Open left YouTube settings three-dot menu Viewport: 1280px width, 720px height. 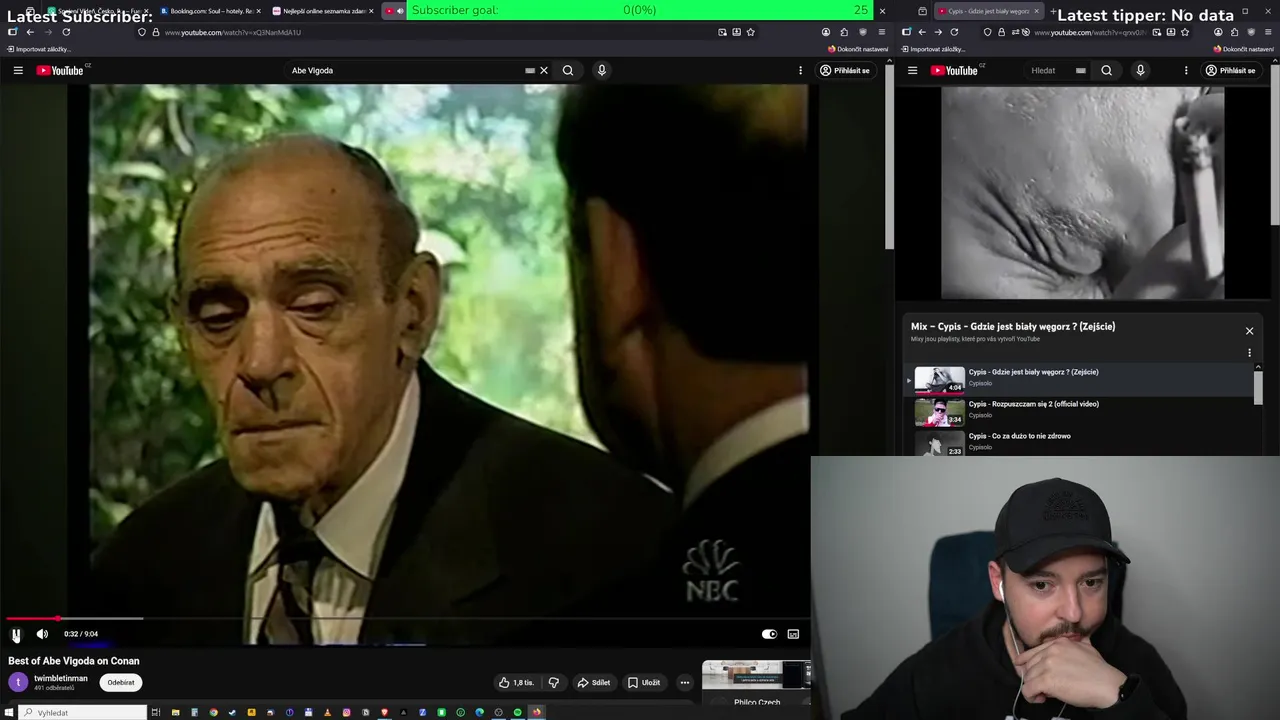coord(800,70)
